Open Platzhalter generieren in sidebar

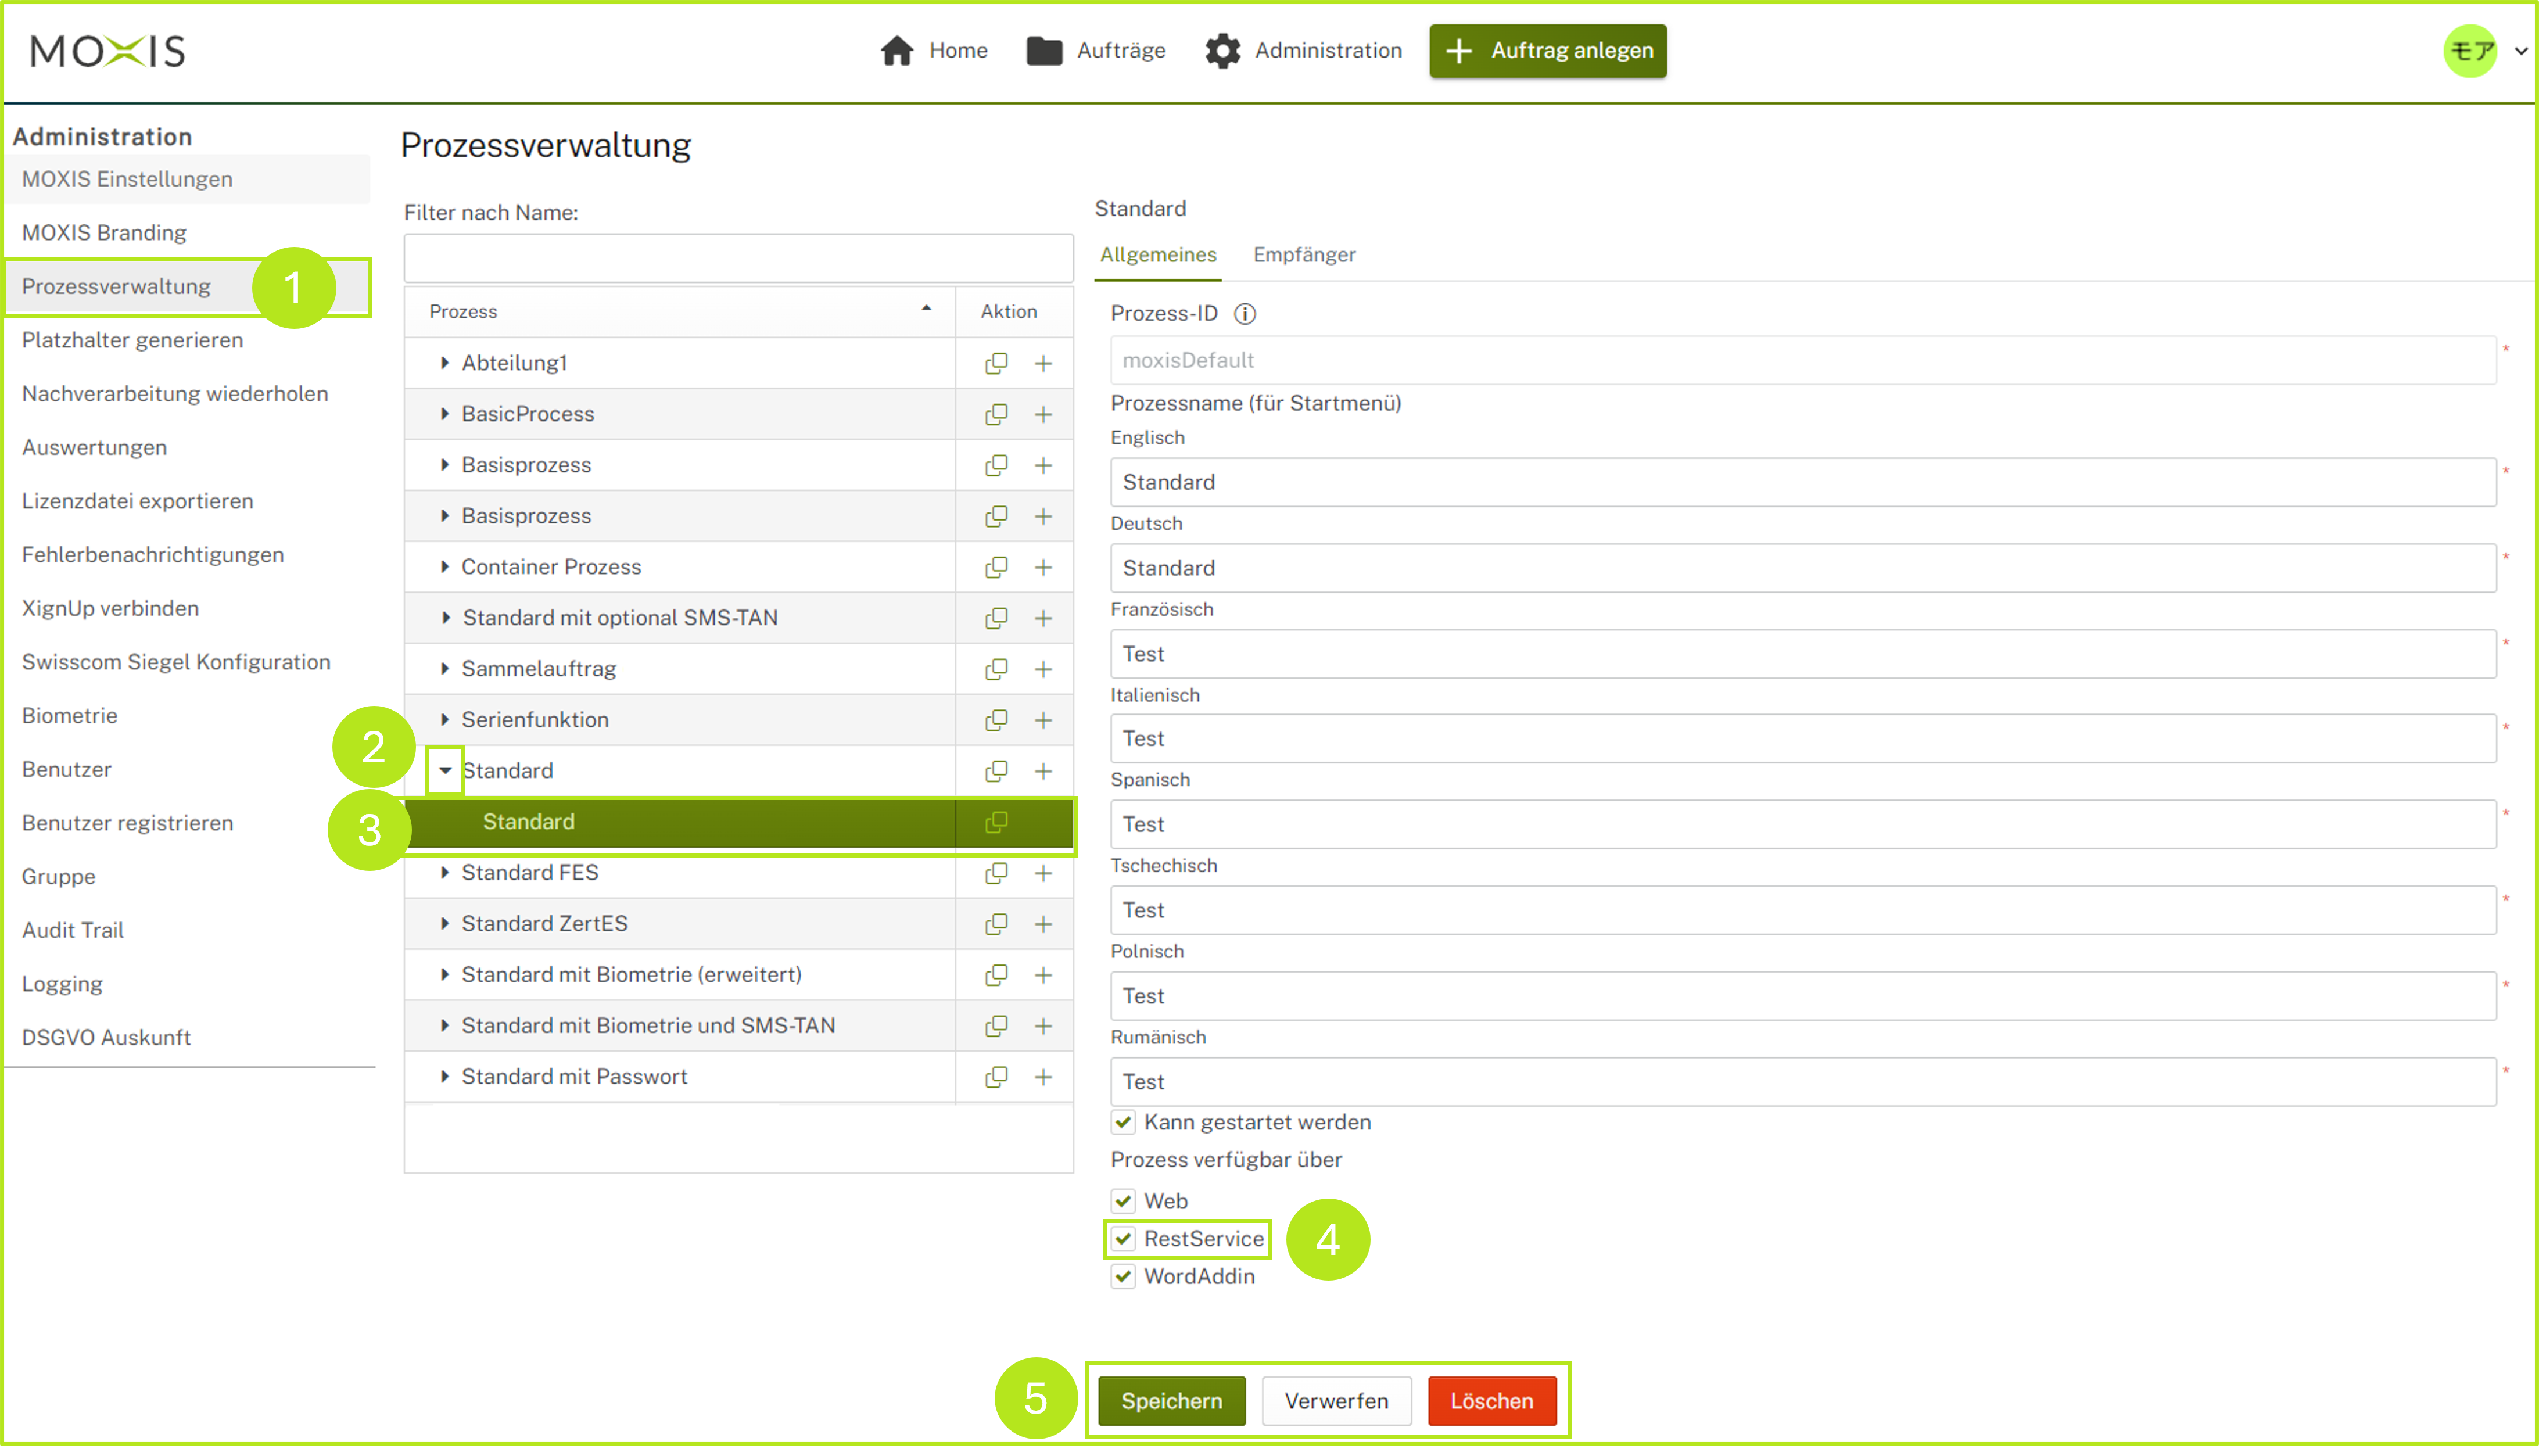(132, 340)
